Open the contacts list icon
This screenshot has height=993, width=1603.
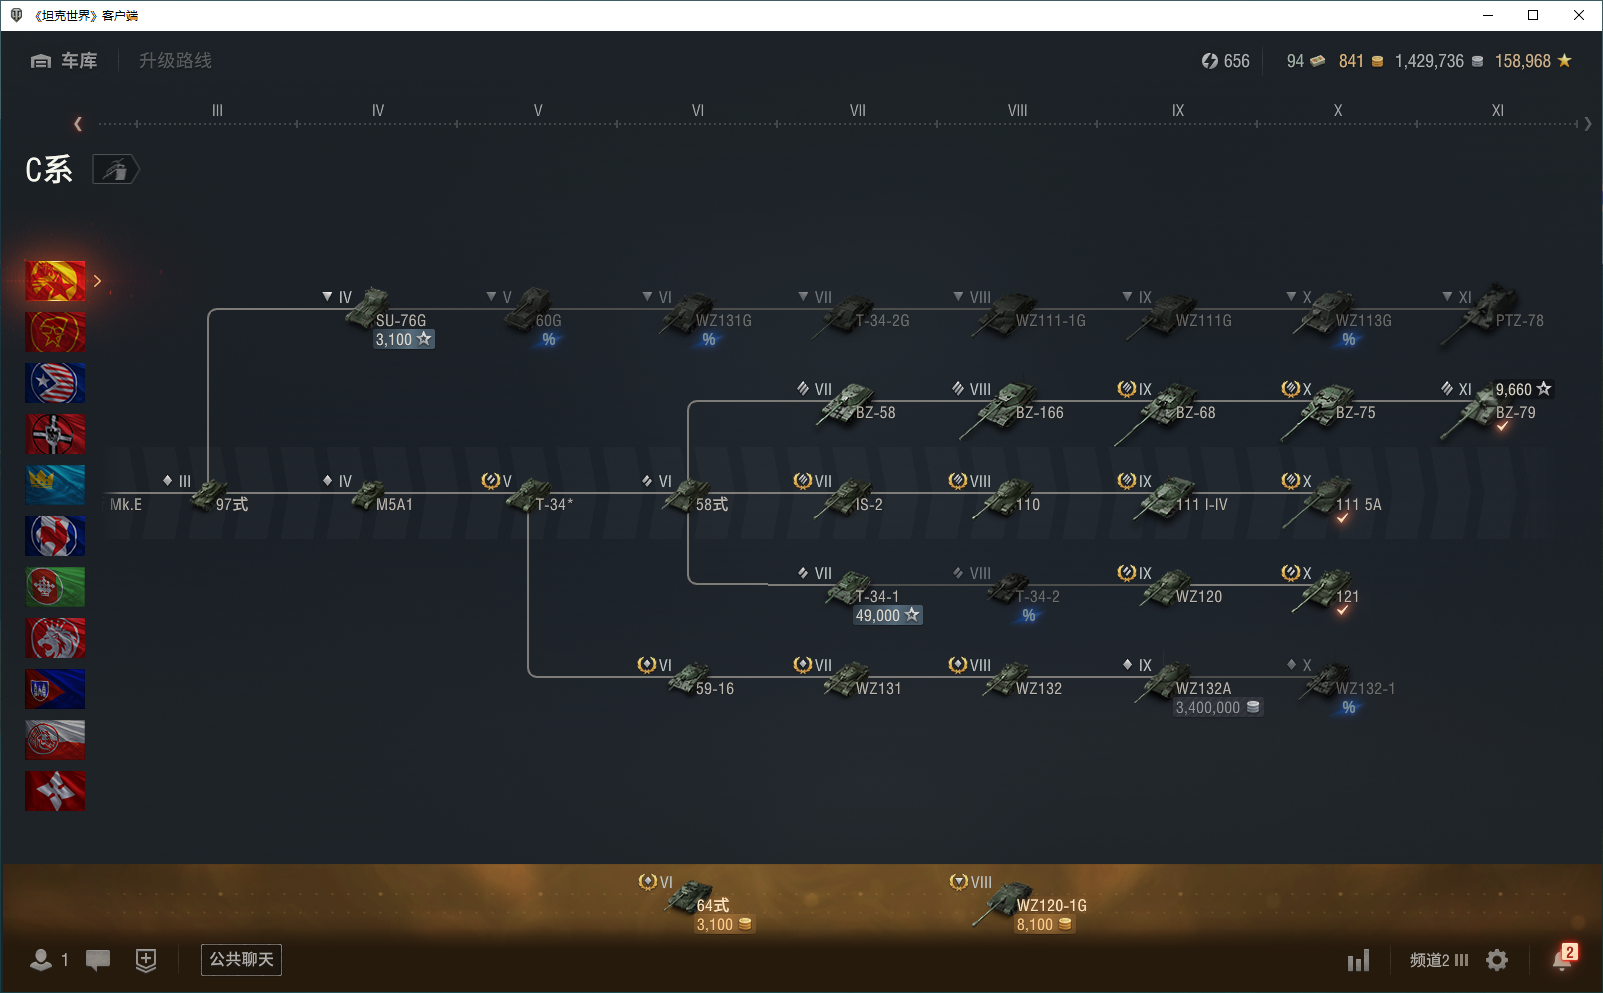[x=42, y=960]
